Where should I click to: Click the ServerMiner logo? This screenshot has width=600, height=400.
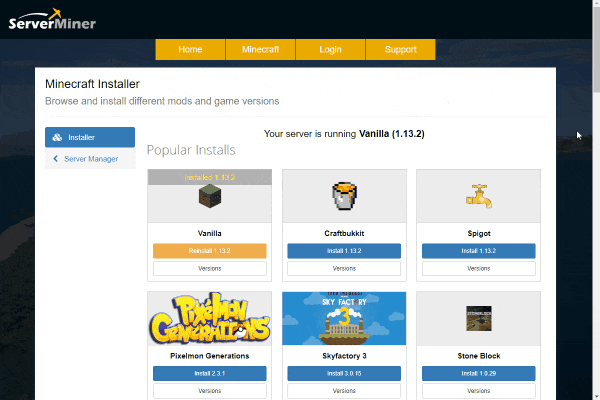point(52,20)
